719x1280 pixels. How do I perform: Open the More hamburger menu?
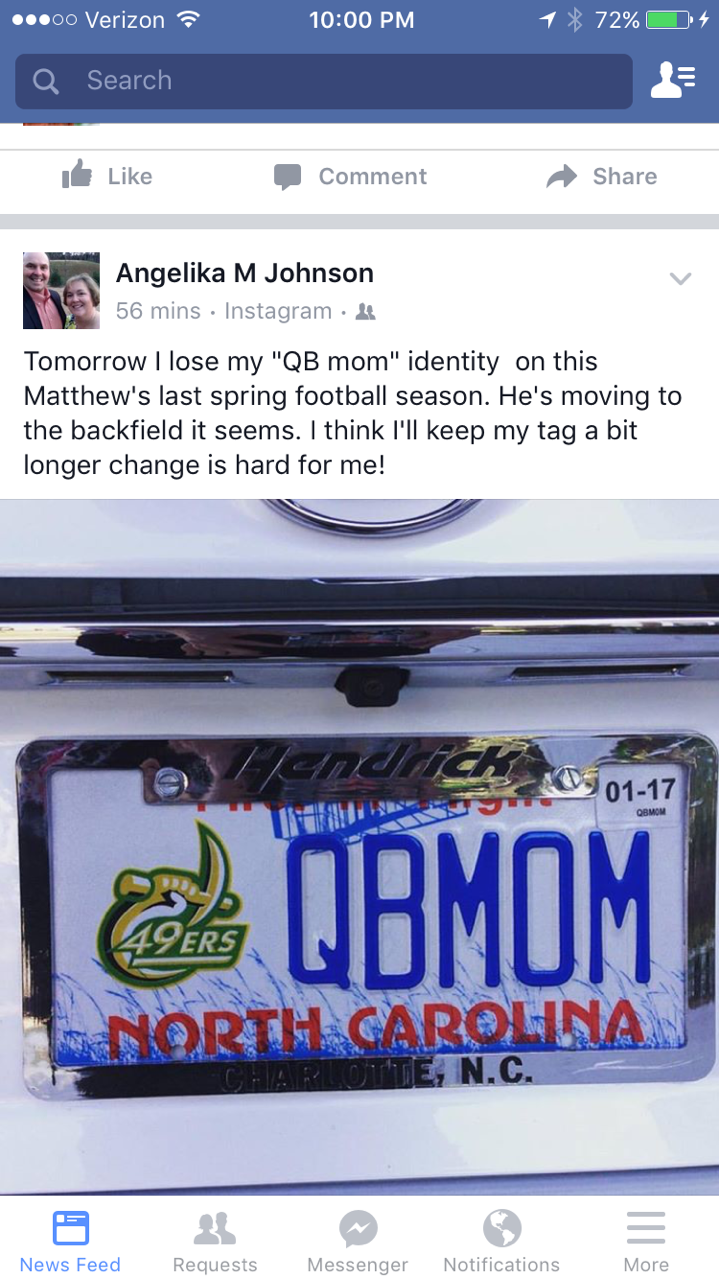click(646, 1228)
